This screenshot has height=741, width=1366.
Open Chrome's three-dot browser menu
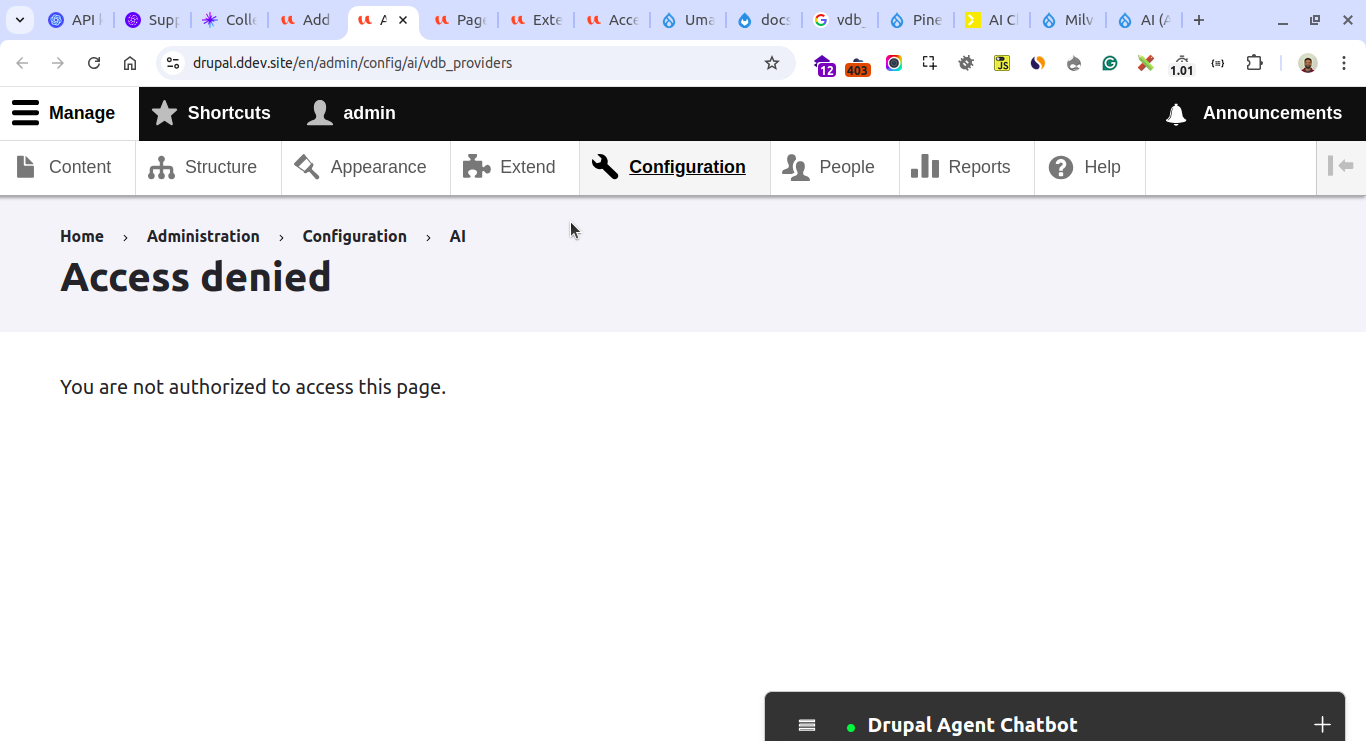coord(1344,63)
